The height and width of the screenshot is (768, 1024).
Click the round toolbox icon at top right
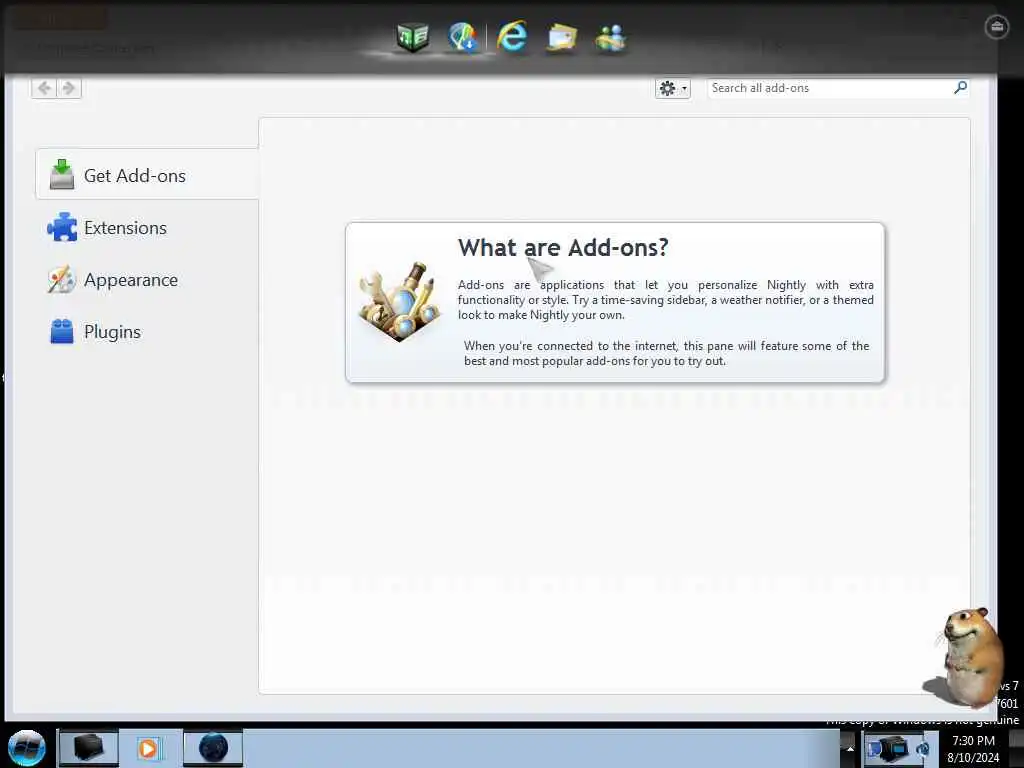(997, 27)
